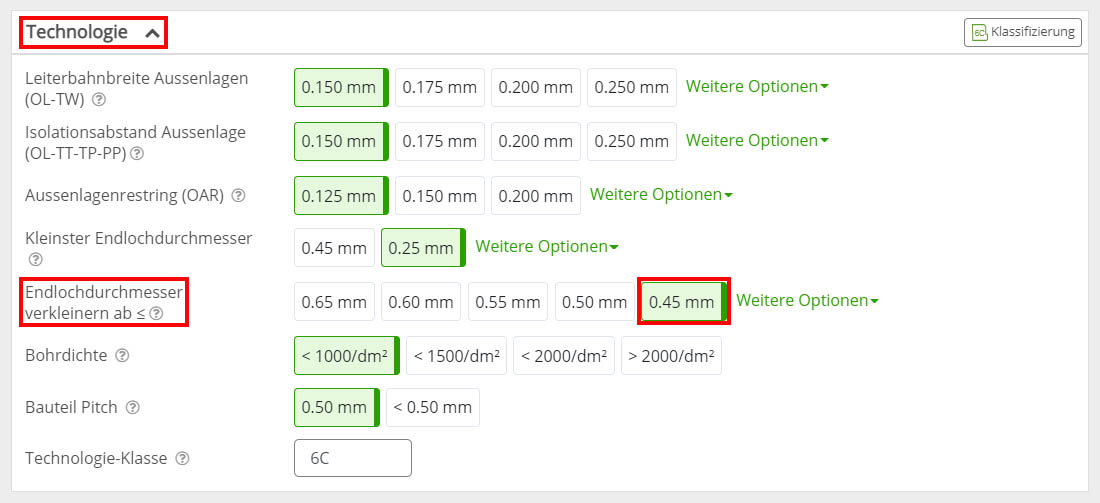
Task: Show help for Endlochdurchmesser verkleinern
Action: coord(156,314)
